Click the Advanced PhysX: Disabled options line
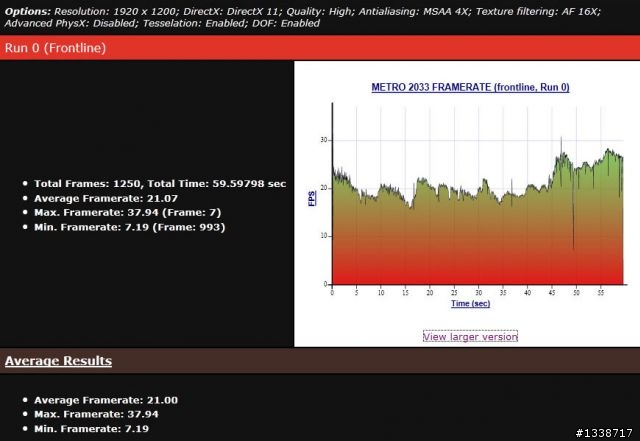This screenshot has height=441, width=640. pyautogui.click(x=162, y=23)
